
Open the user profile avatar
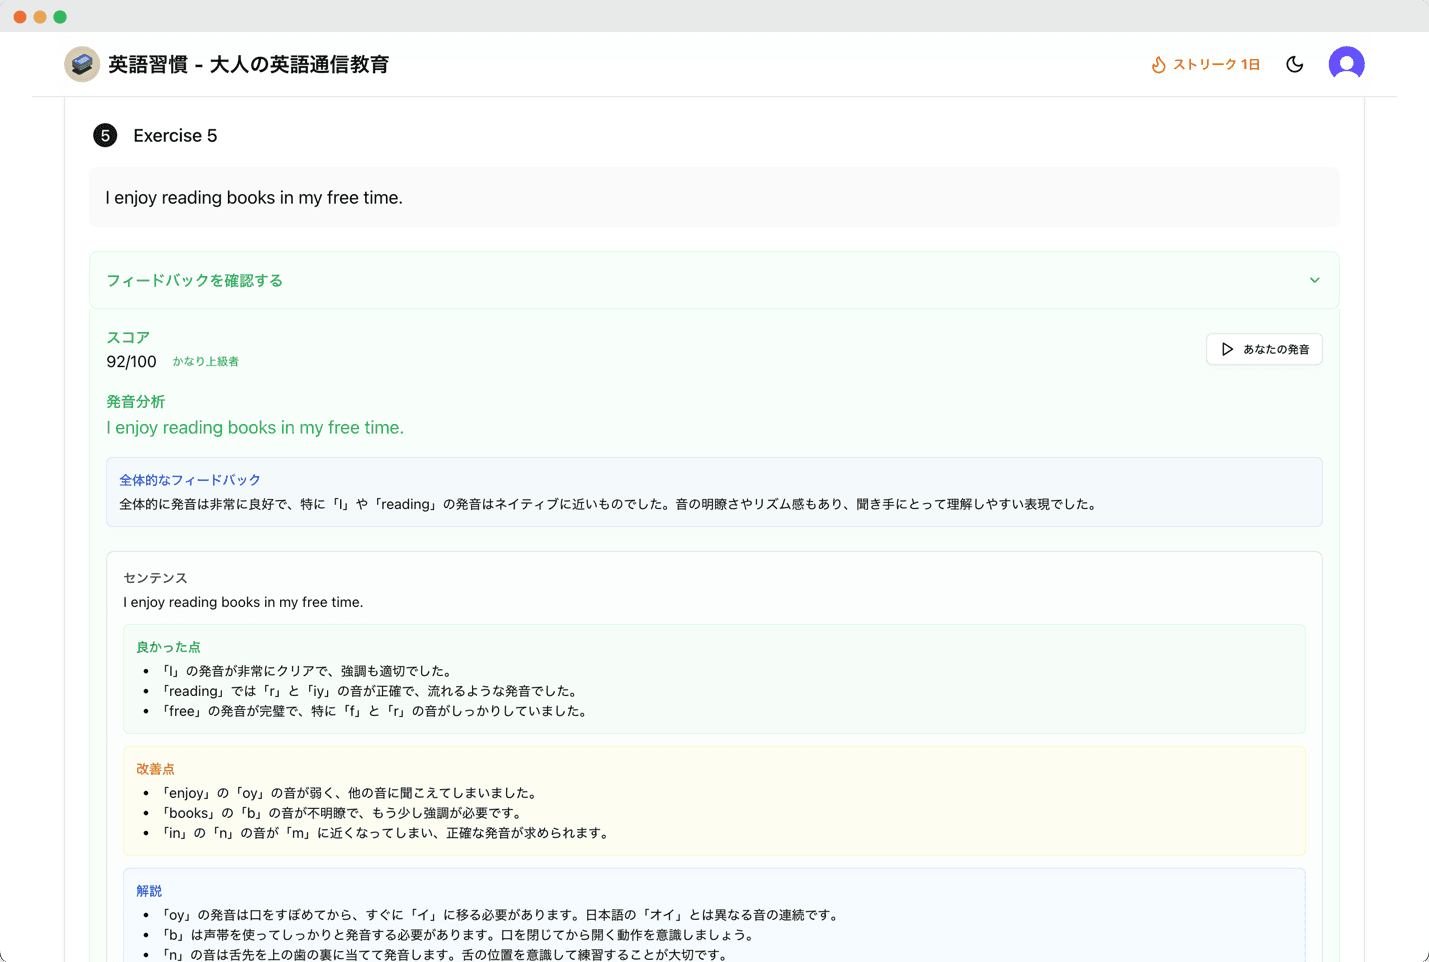[x=1346, y=64]
